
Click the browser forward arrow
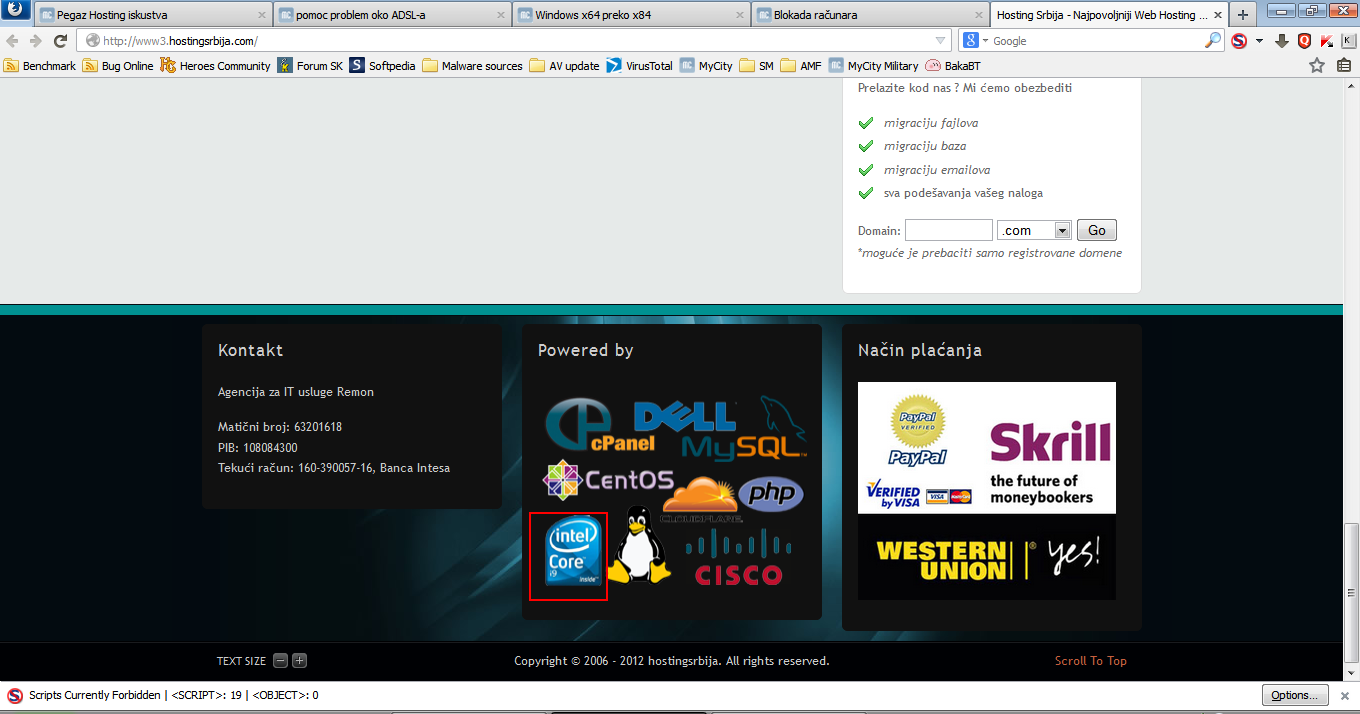click(x=36, y=41)
